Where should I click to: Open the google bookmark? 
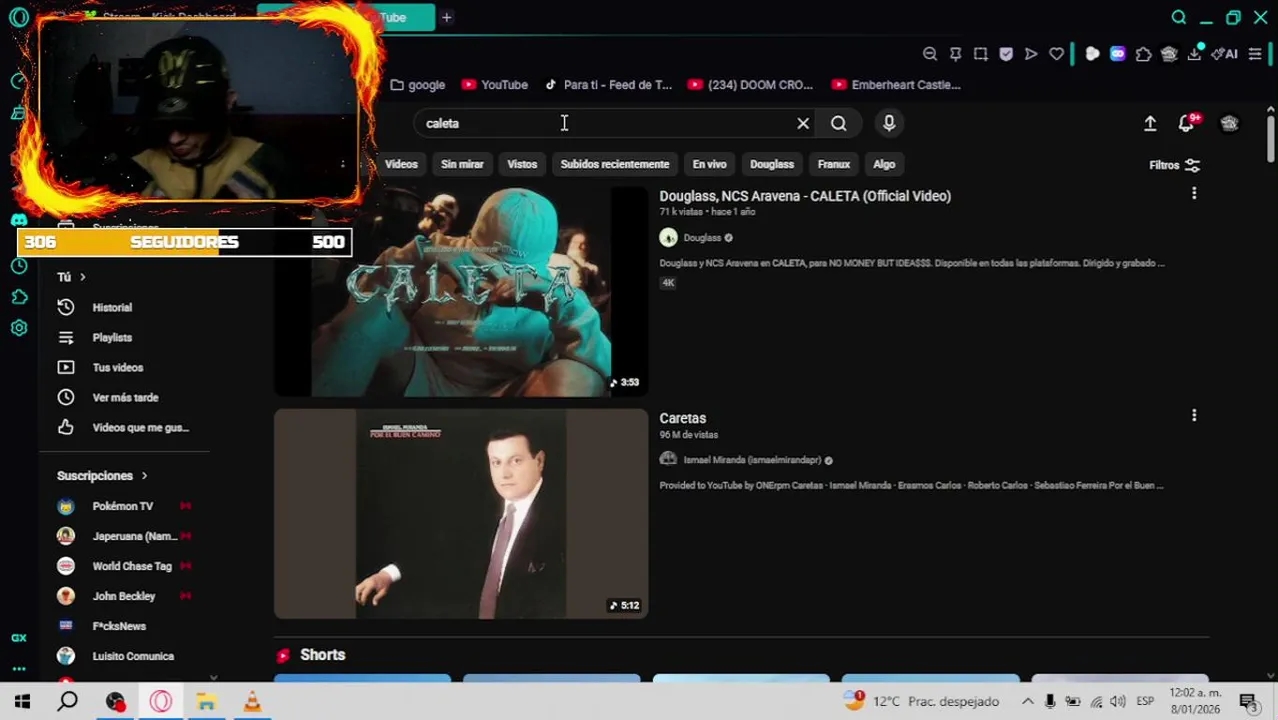pos(417,85)
